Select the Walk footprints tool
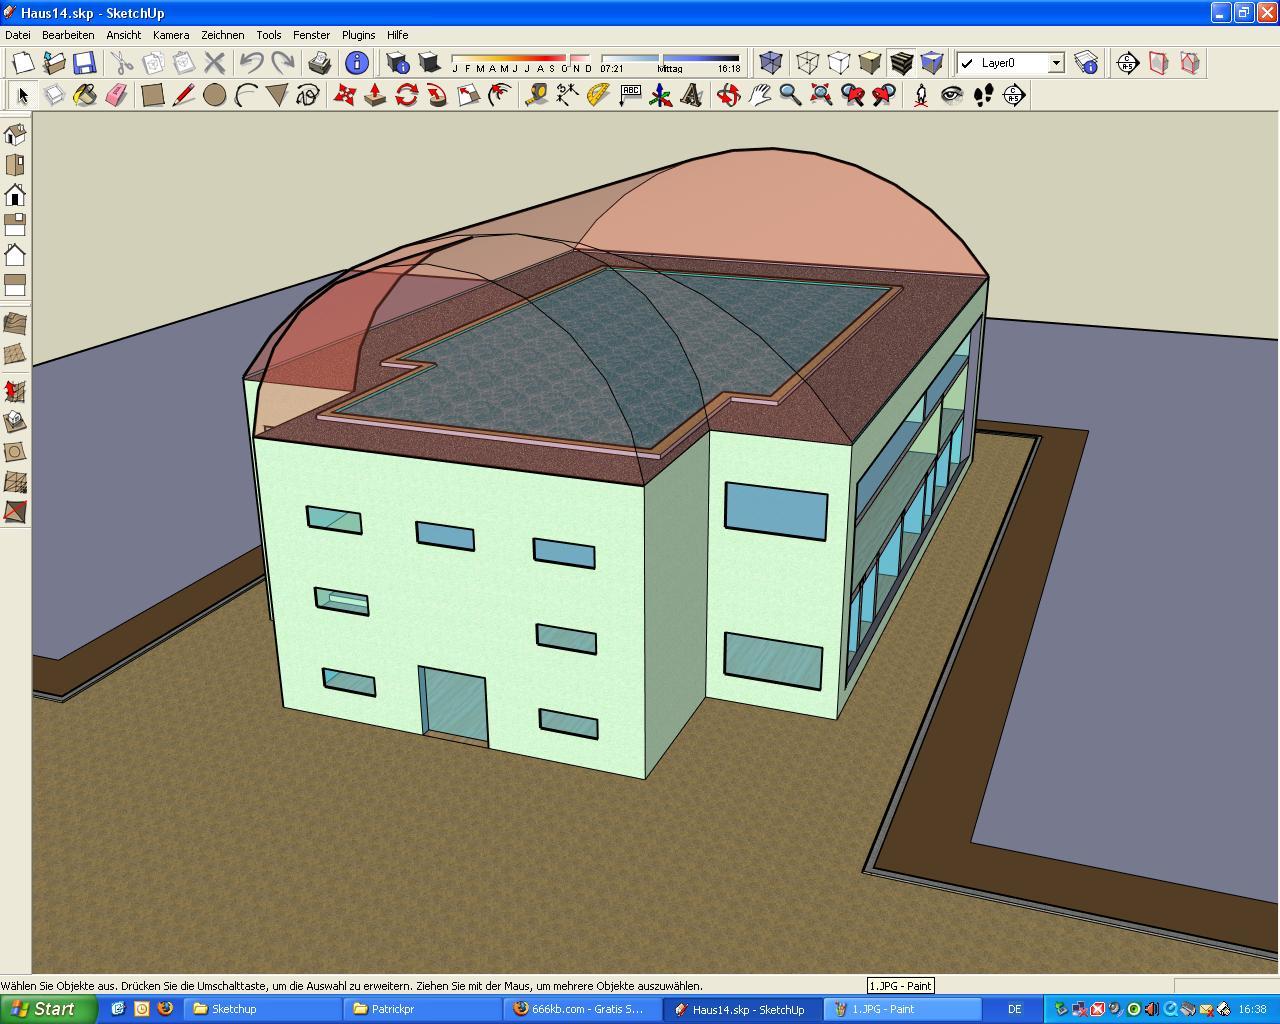Screen dimensions: 1280x1024 pyautogui.click(x=983, y=95)
